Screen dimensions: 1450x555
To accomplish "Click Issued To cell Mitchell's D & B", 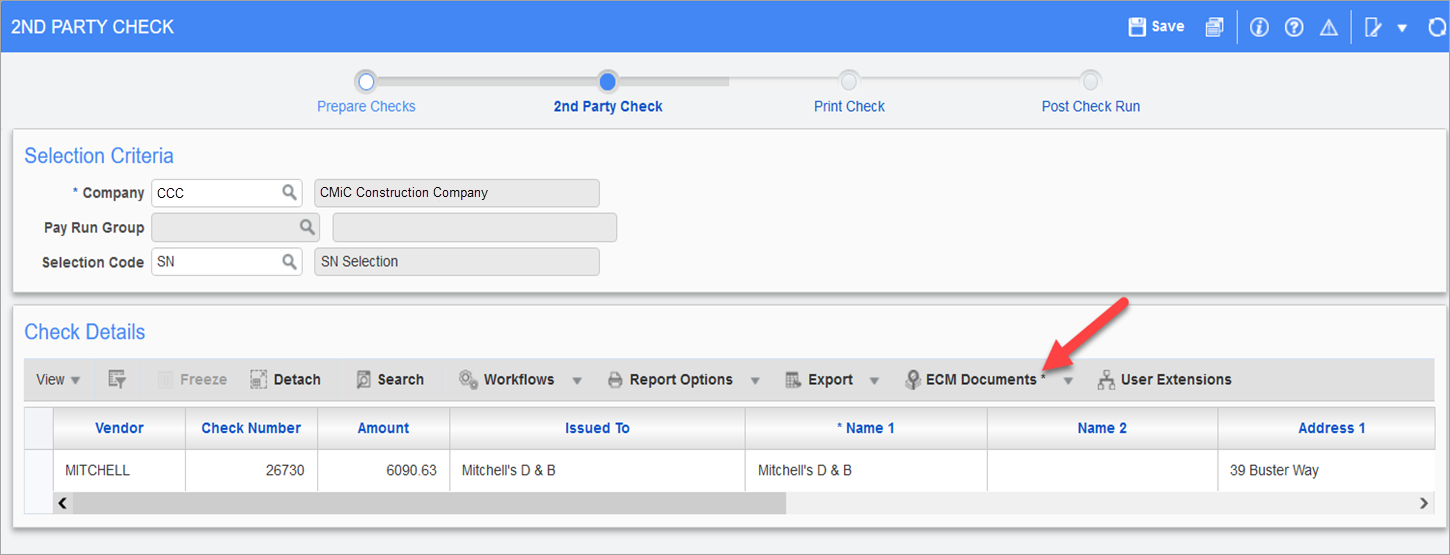I will coord(597,470).
